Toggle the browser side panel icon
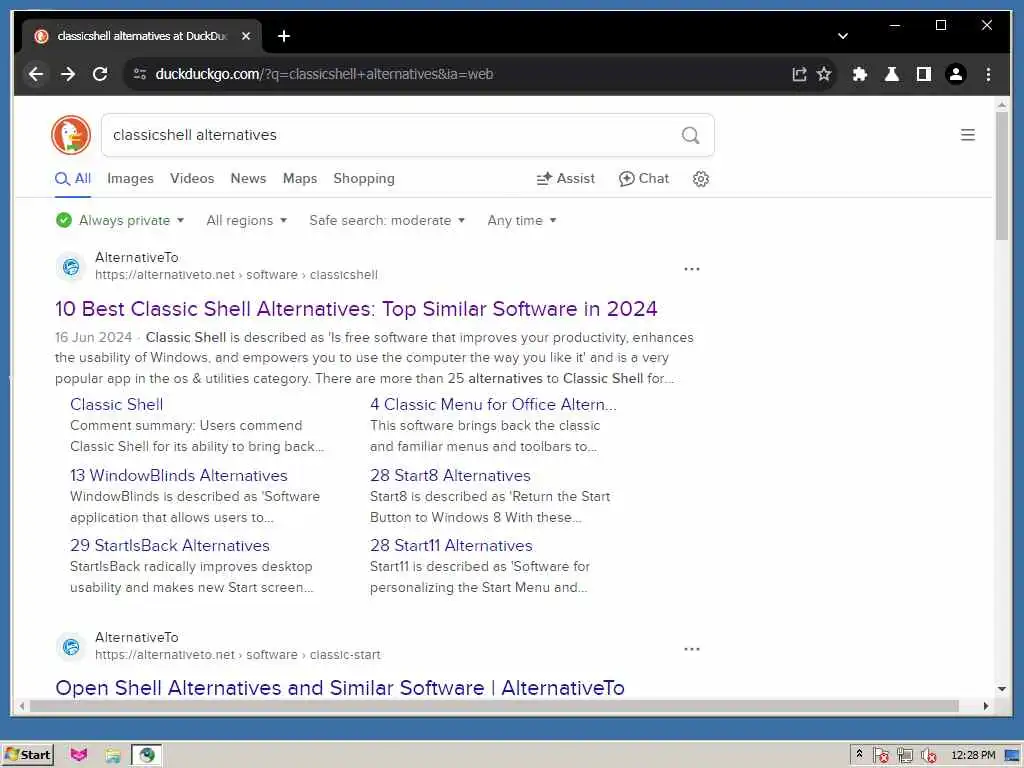Viewport: 1024px width, 768px height. 923,74
